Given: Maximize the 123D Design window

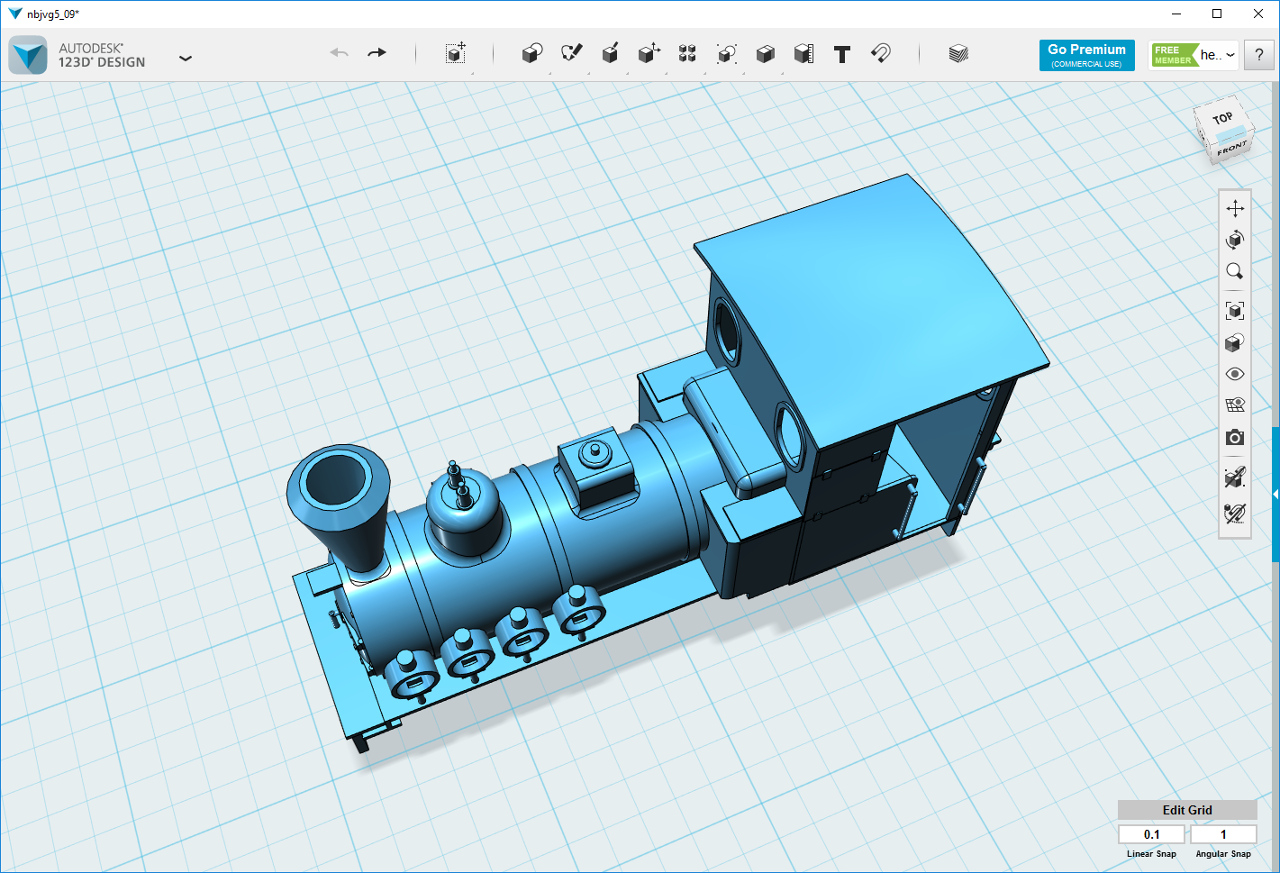Looking at the screenshot, I should (x=1217, y=13).
